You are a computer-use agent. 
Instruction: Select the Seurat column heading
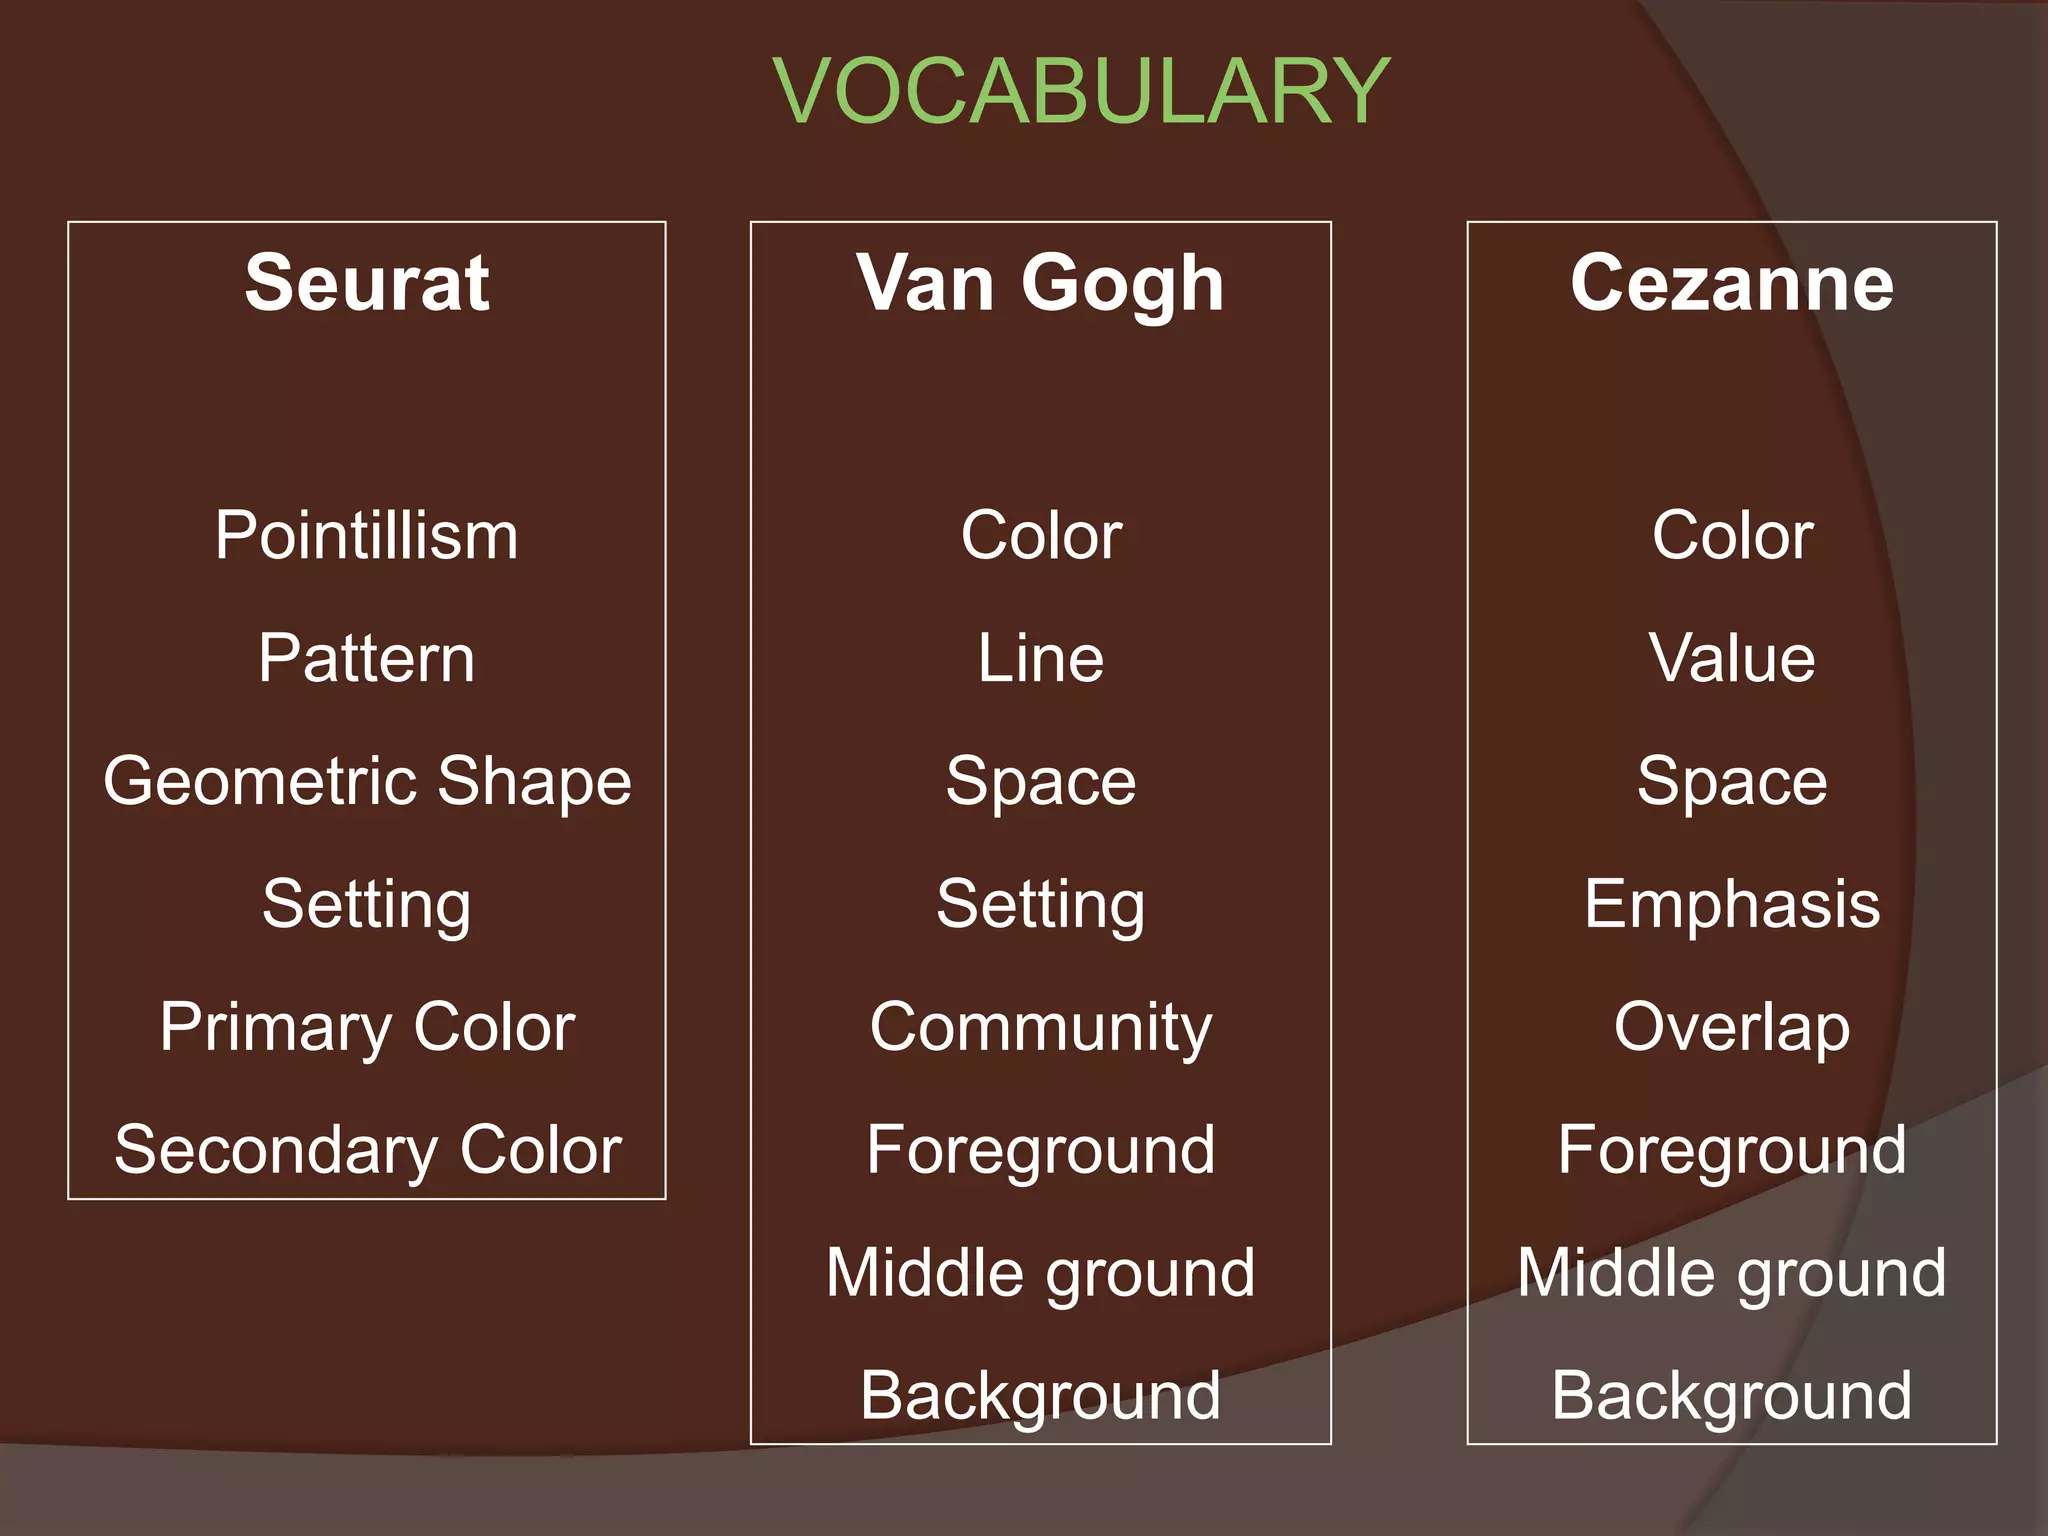367,282
